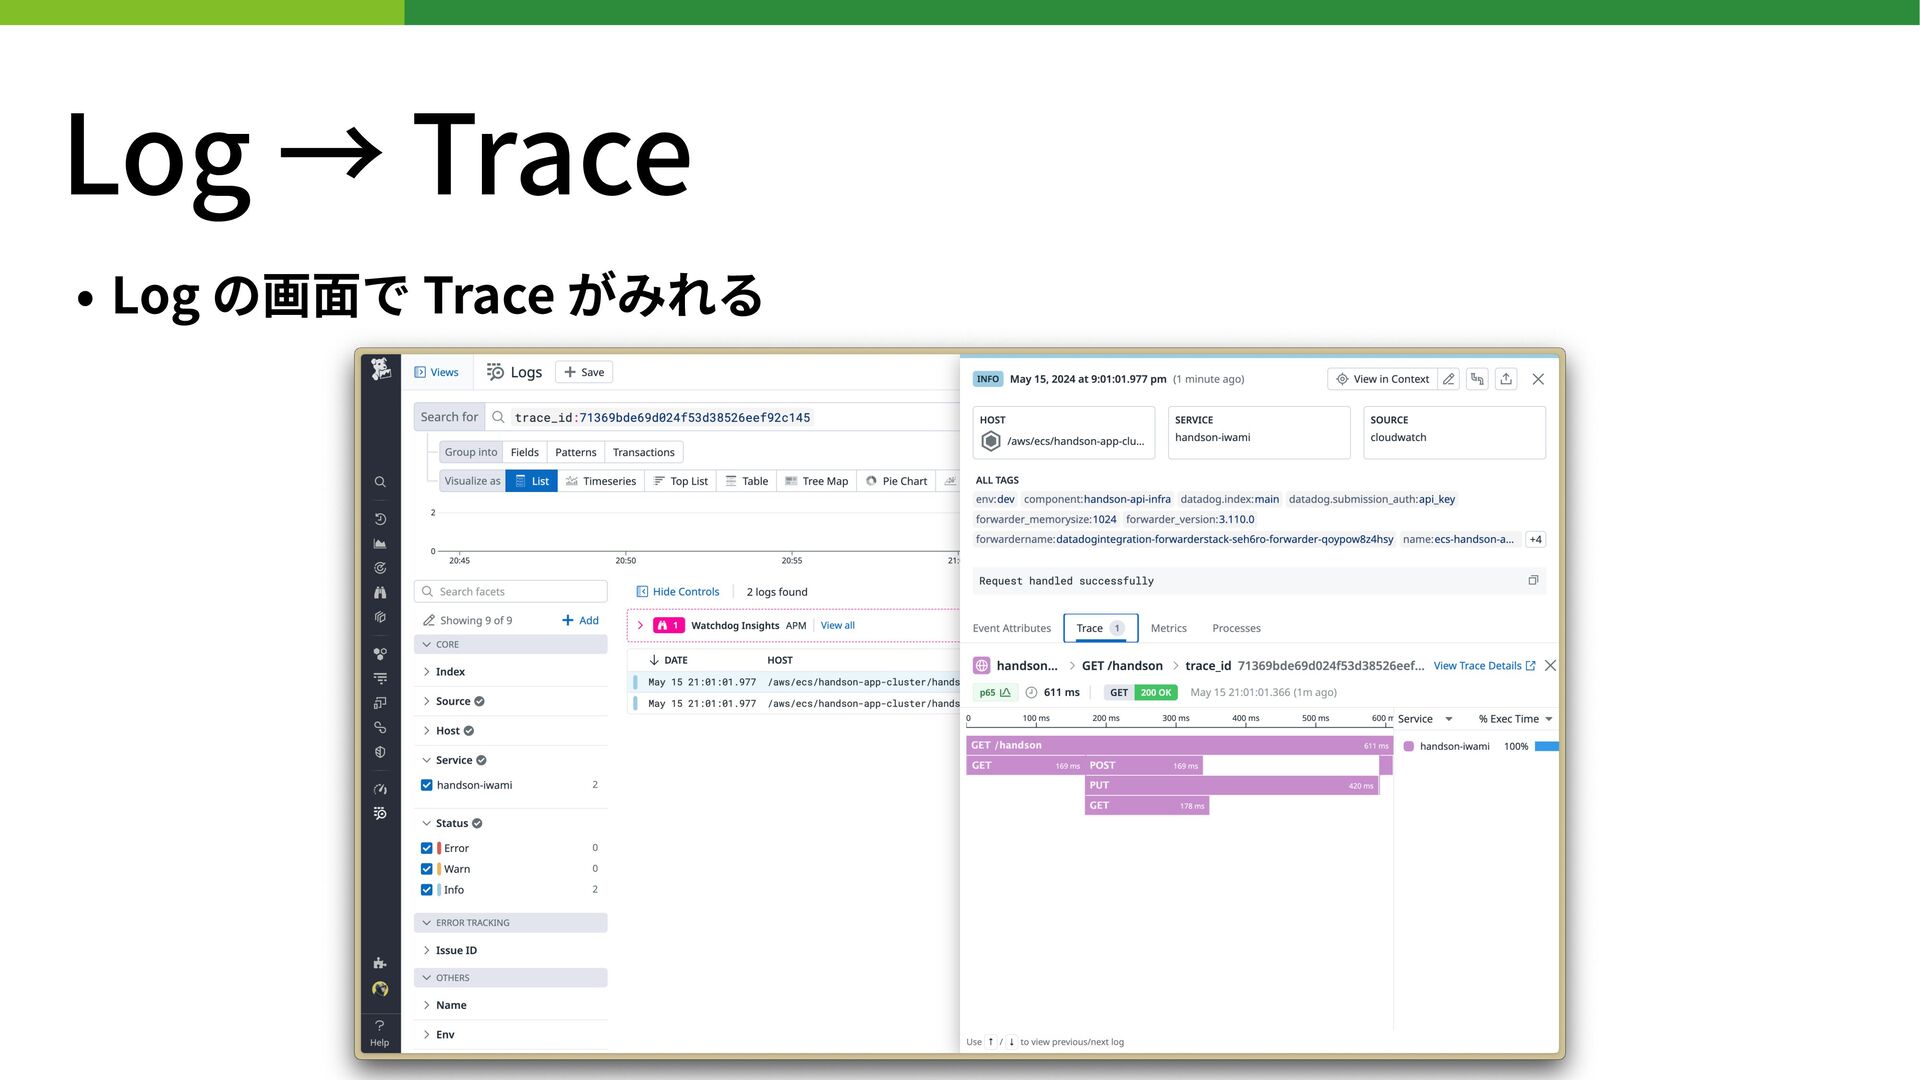Open the radar-style monitors sidebar icon
This screenshot has width=1920, height=1080.
click(380, 568)
